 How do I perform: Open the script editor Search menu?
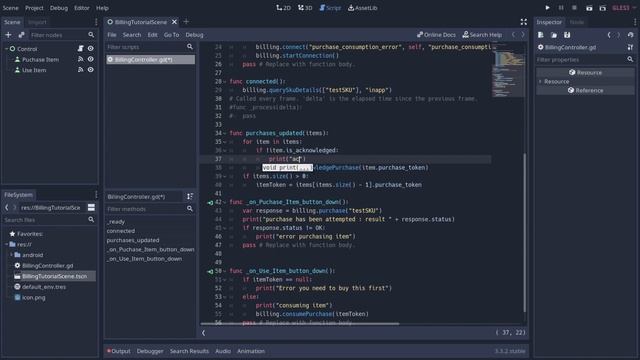click(132, 35)
